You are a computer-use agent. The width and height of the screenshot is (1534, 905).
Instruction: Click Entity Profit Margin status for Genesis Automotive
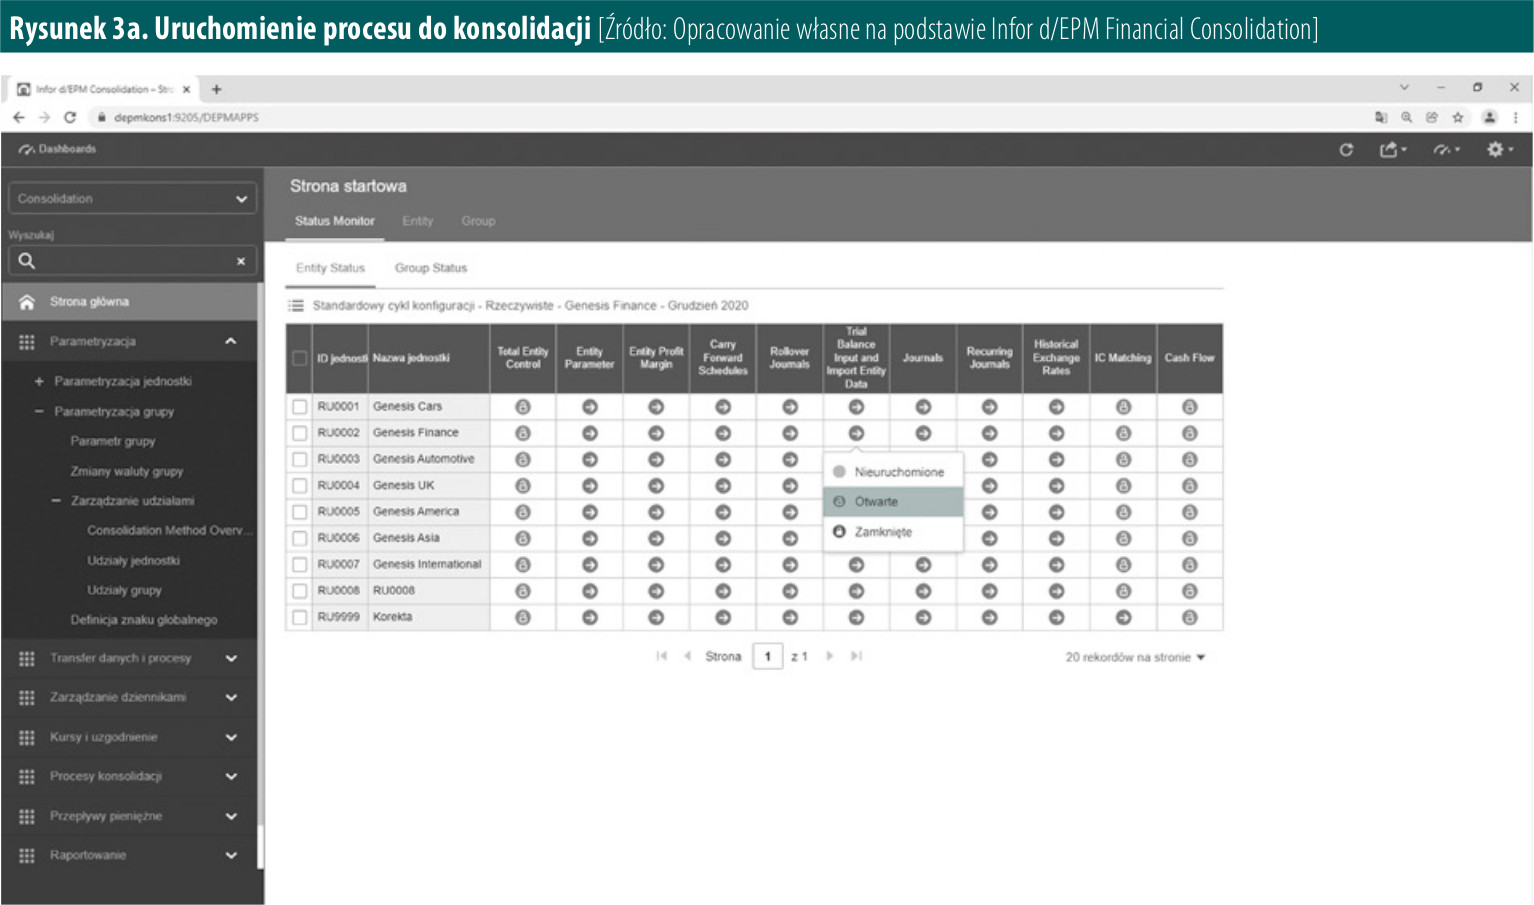[x=656, y=459]
